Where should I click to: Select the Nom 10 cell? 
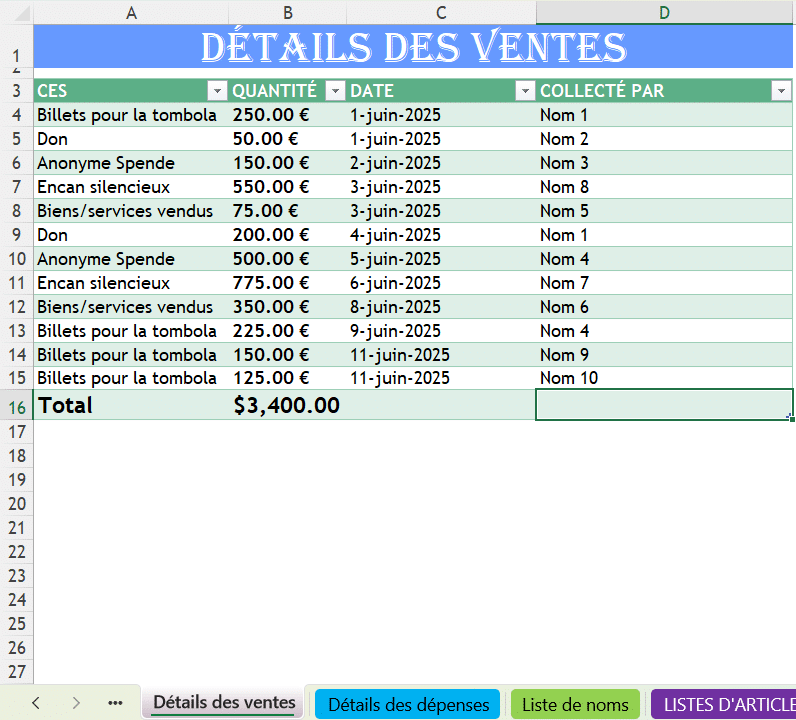pos(664,378)
